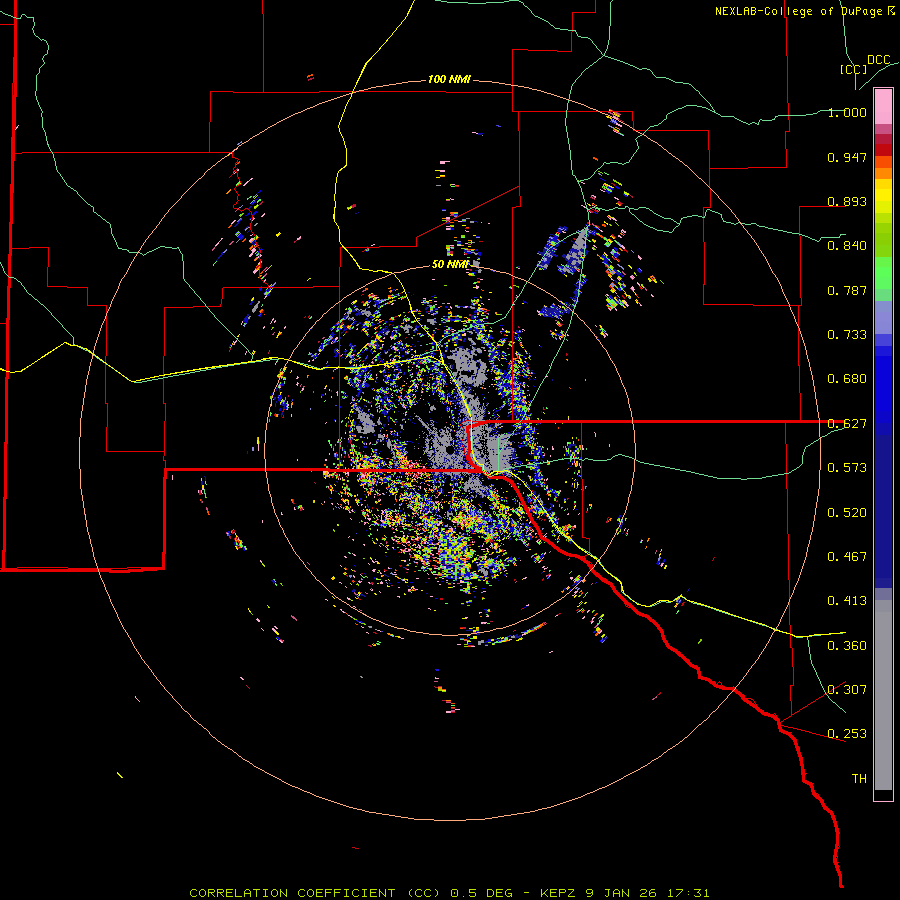Viewport: 900px width, 900px height.
Task: Pick the red swatch on the color bar
Action: (883, 150)
